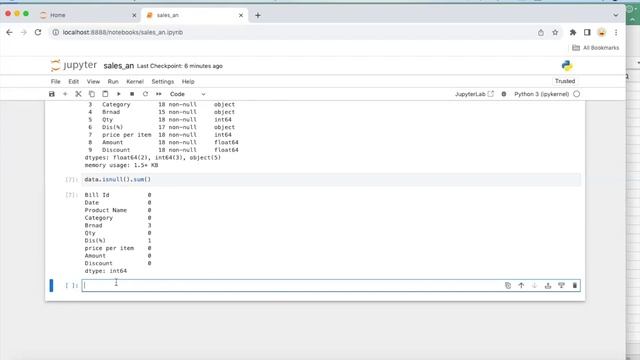
Task: Open the Chrome three-dot menu
Action: 616,32
